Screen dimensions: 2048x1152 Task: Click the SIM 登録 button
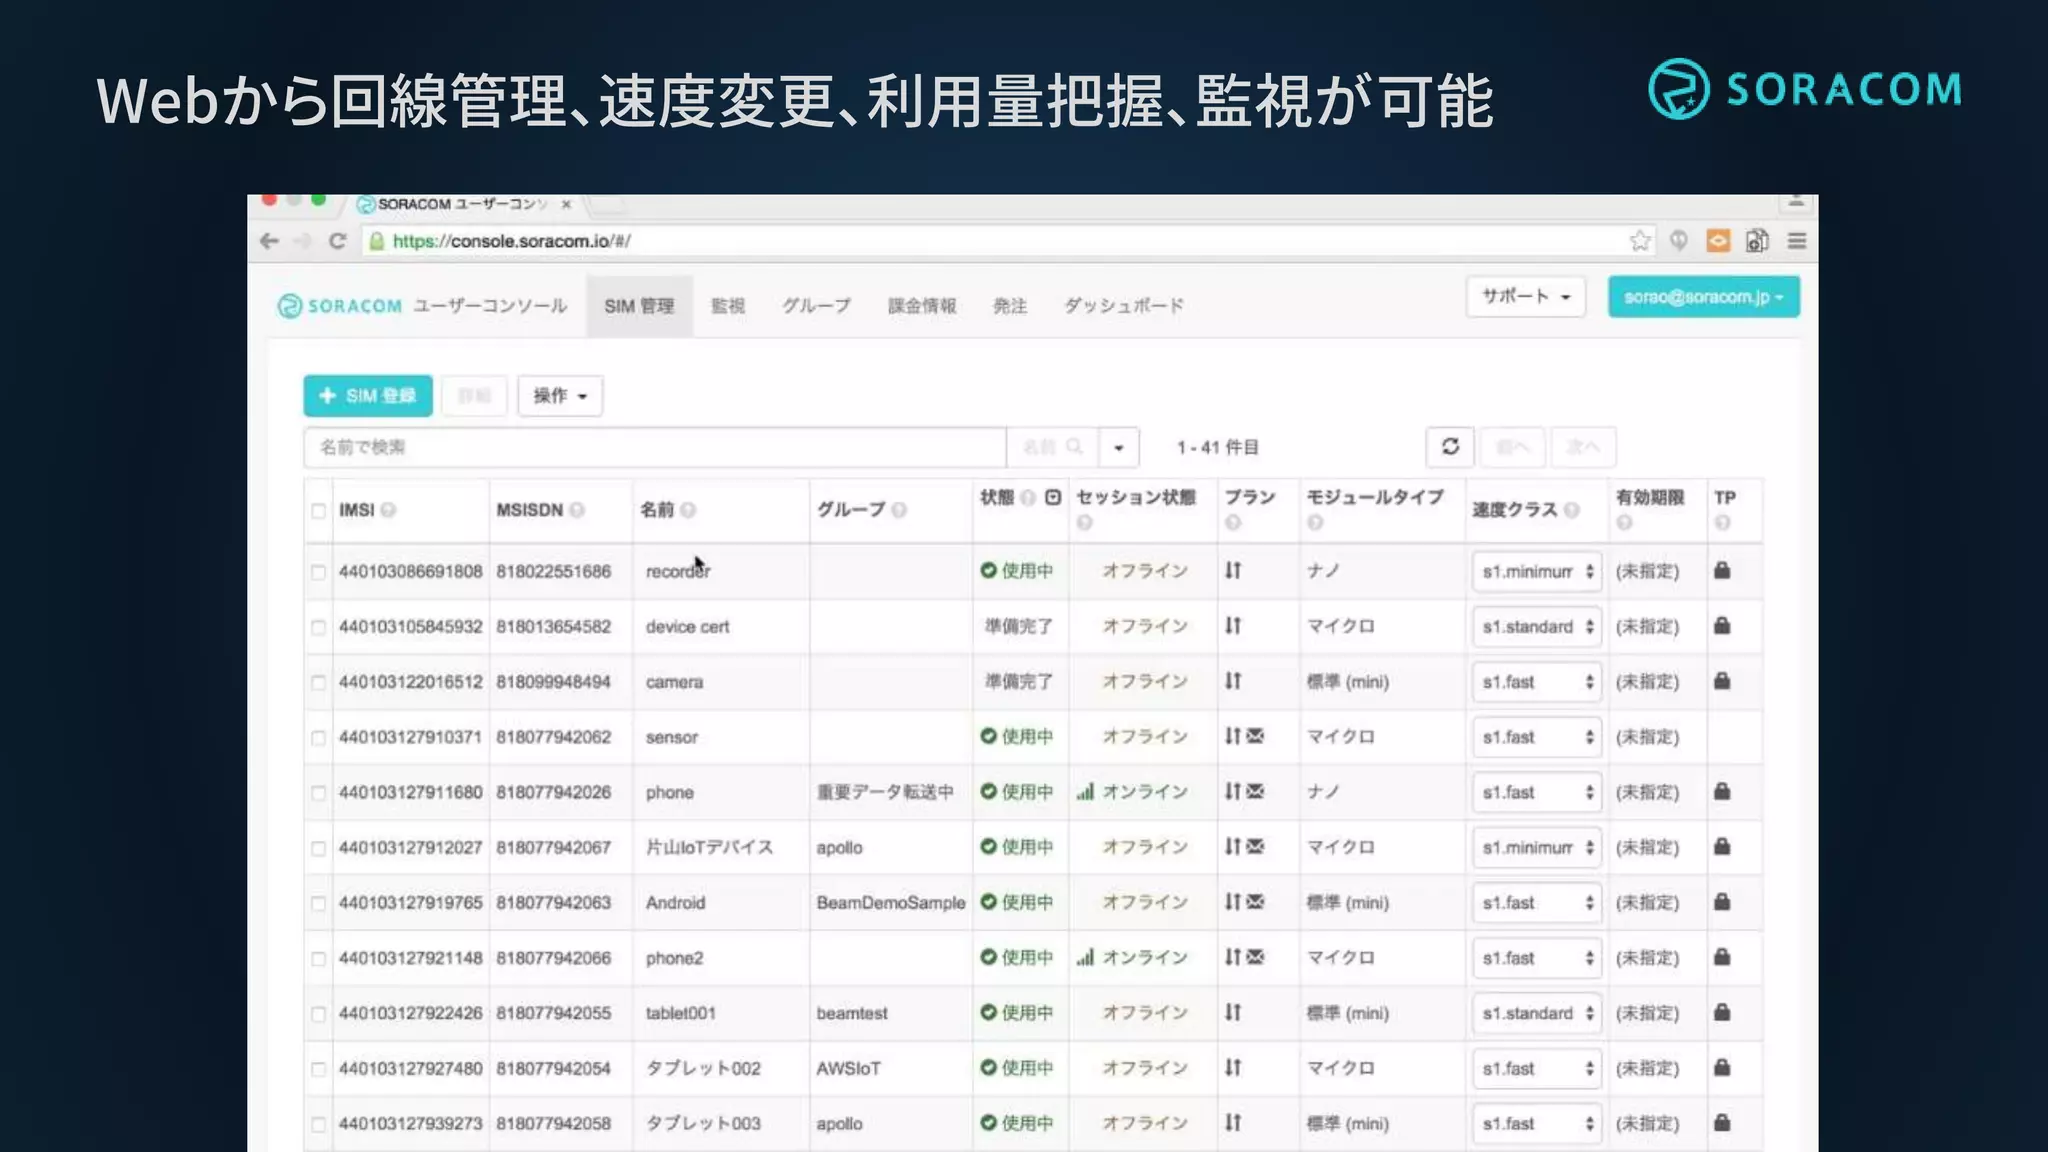368,396
